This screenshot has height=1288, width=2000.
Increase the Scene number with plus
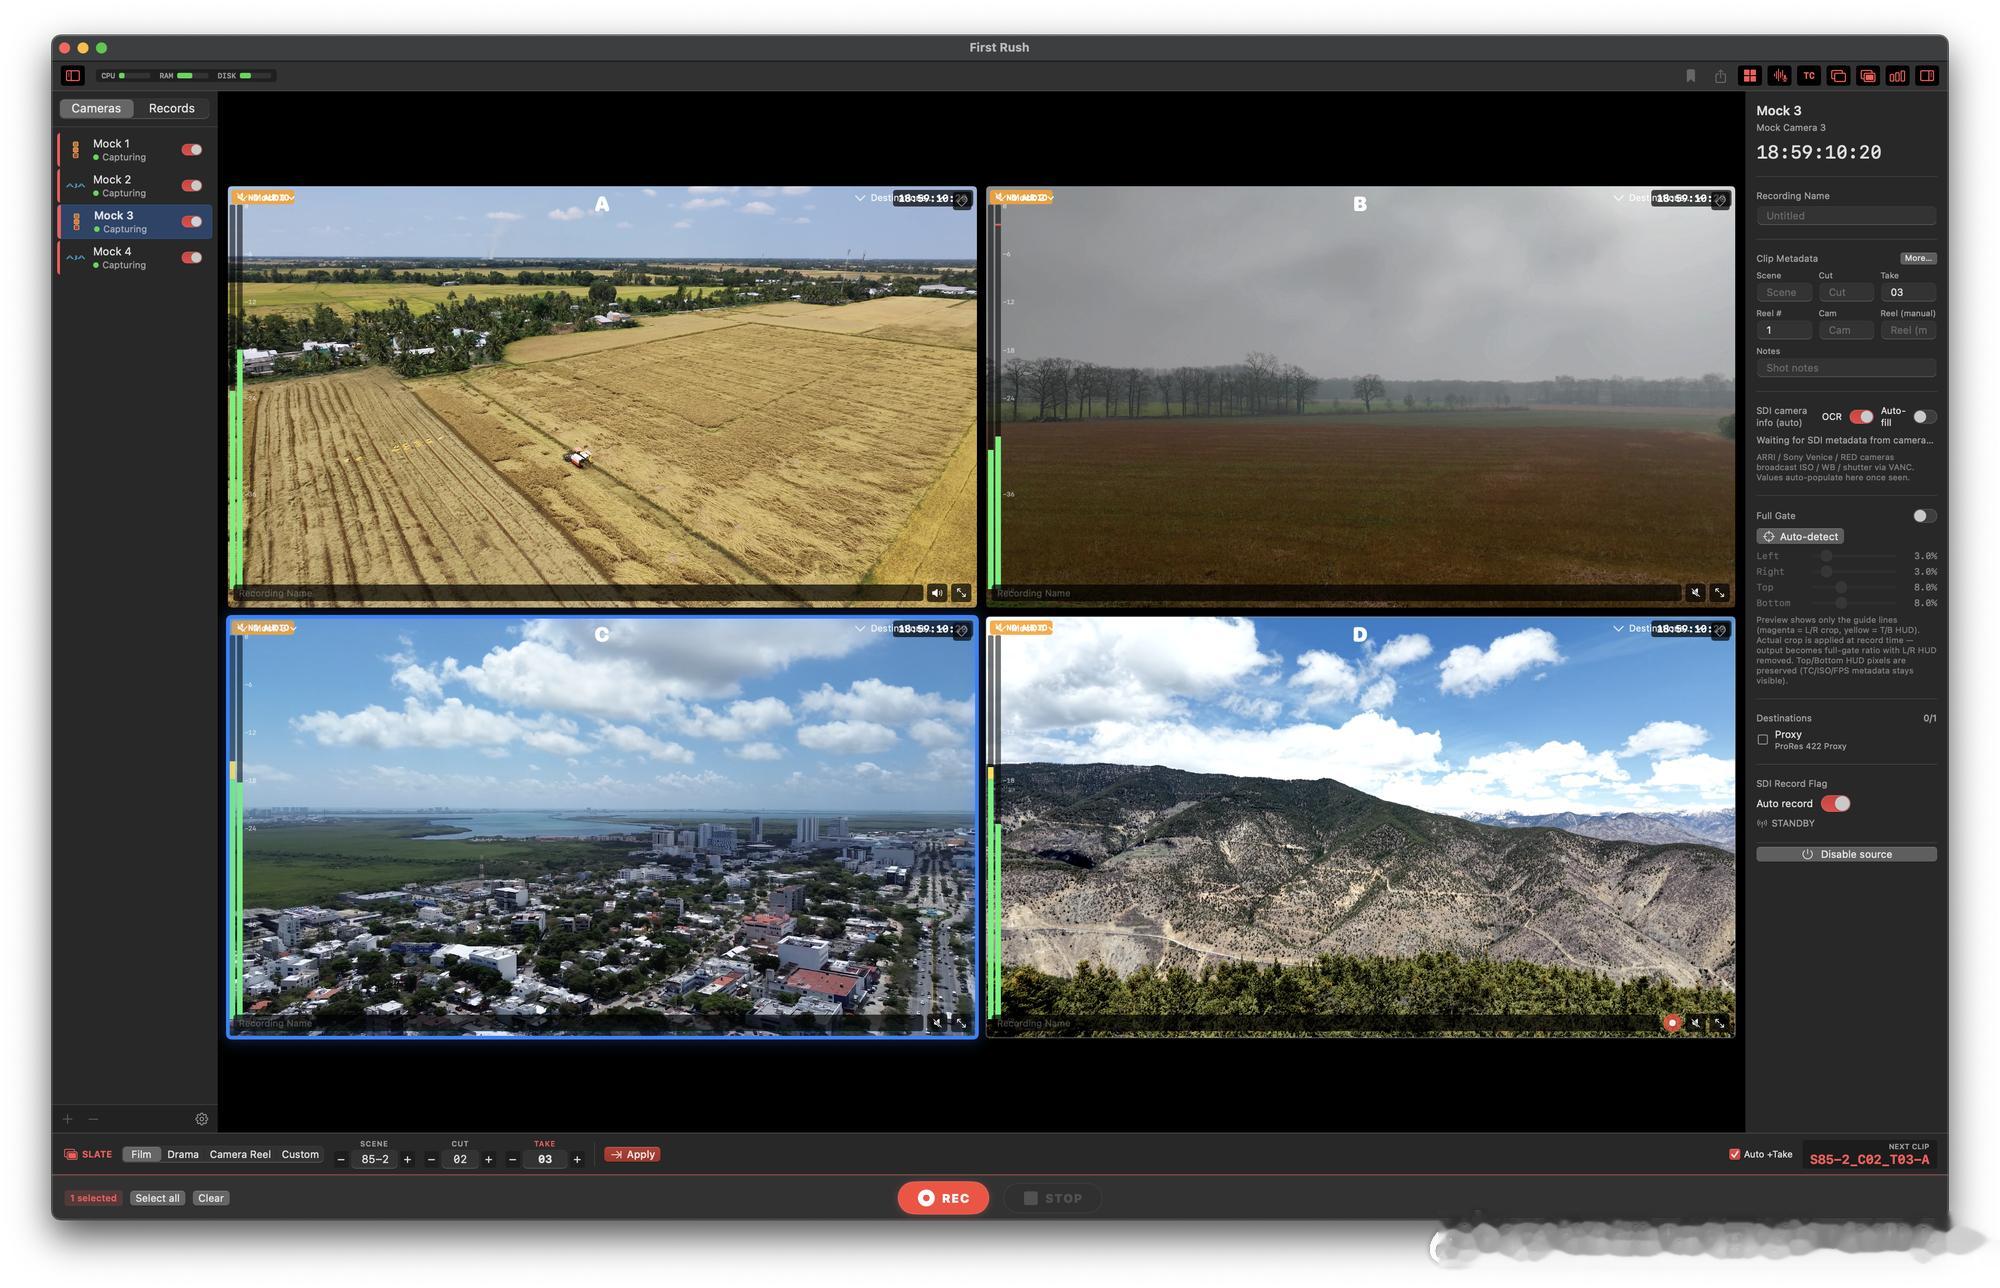point(407,1160)
